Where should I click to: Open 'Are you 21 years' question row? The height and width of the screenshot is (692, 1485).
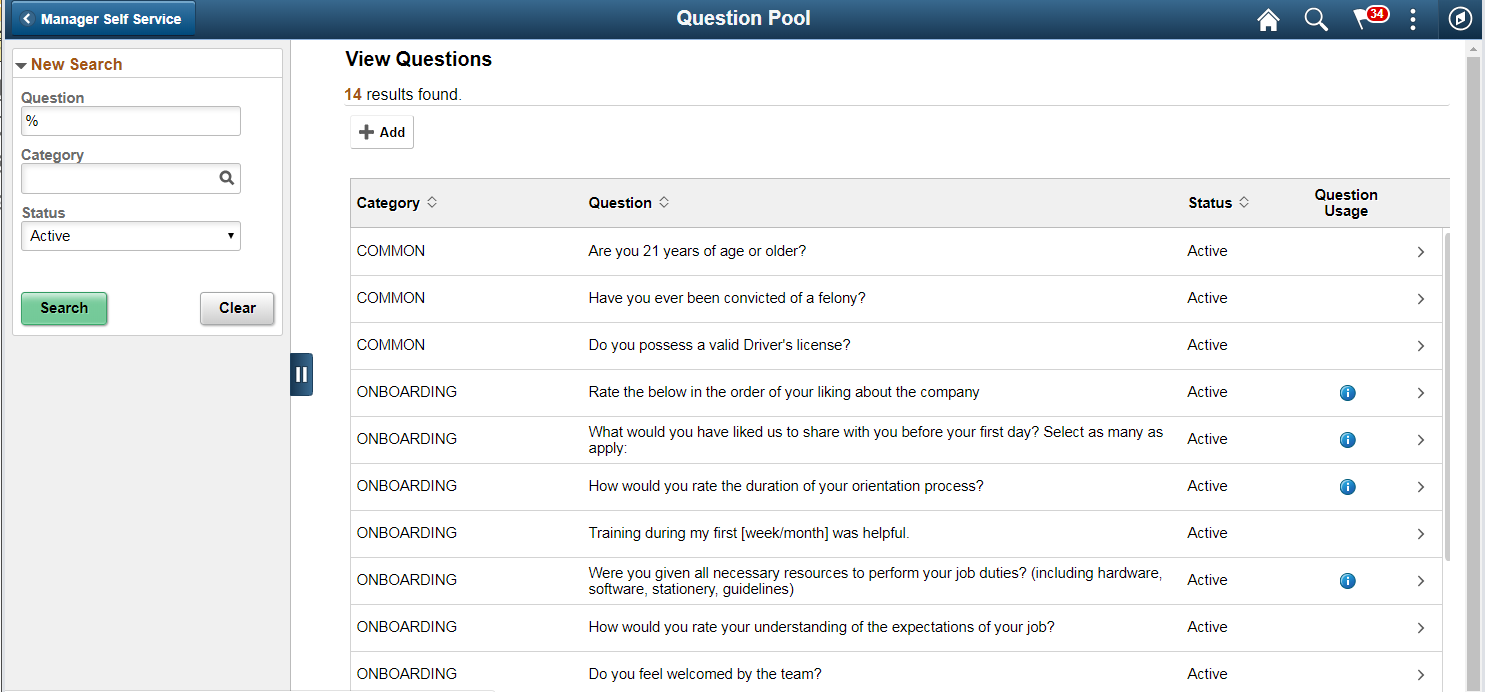click(x=1420, y=252)
